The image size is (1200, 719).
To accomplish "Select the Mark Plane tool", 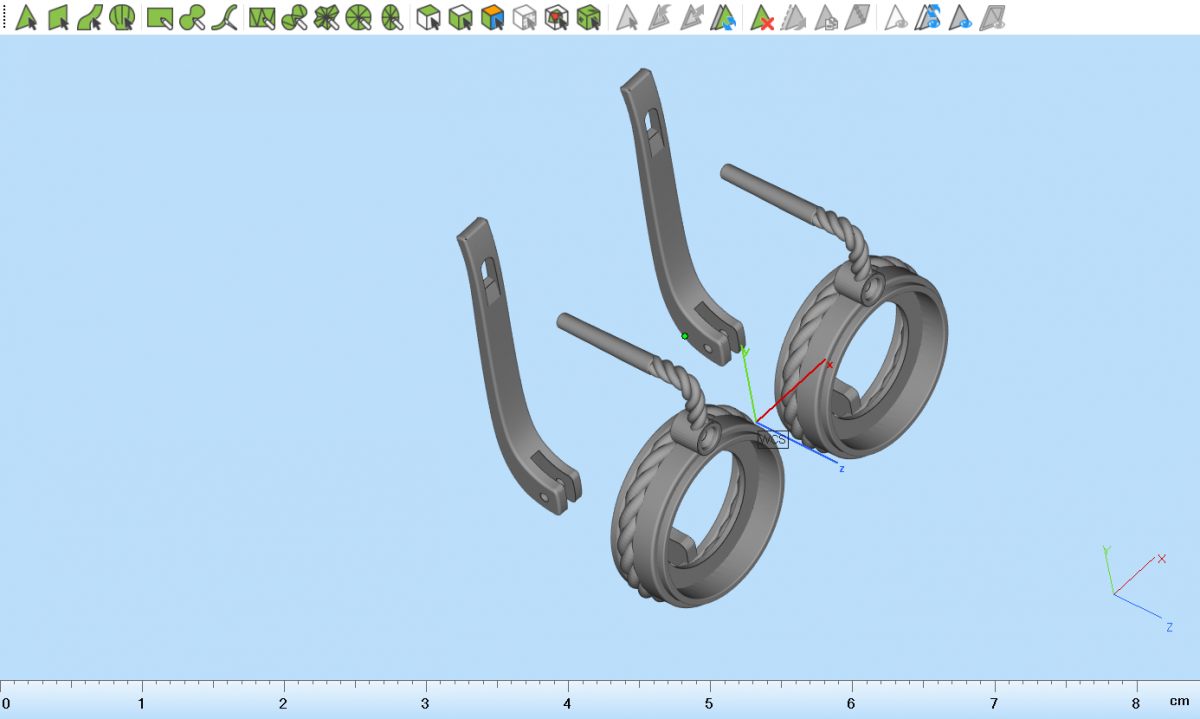I will (59, 17).
